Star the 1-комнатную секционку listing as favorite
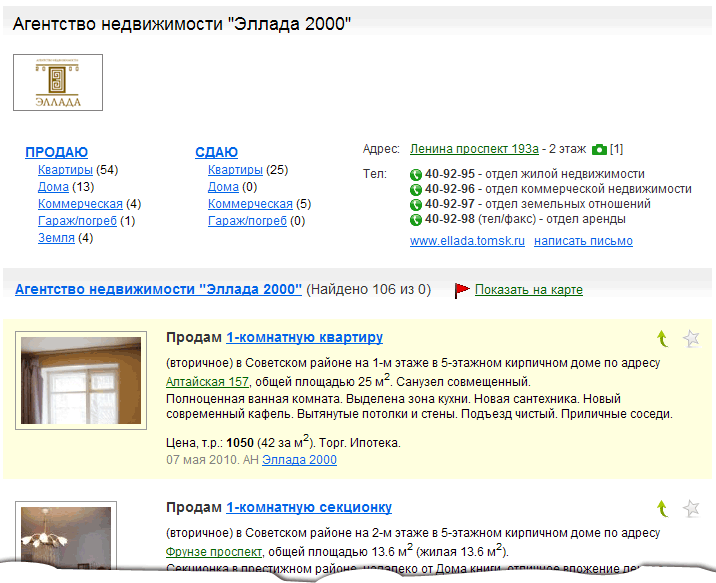Image resolution: width=716 pixels, height=583 pixels. (690, 509)
